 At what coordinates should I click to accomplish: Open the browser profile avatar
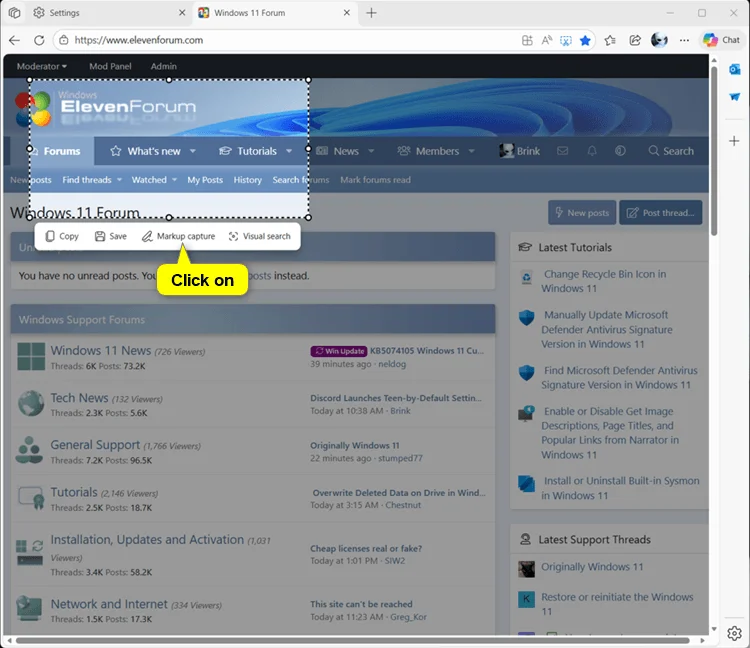[659, 40]
